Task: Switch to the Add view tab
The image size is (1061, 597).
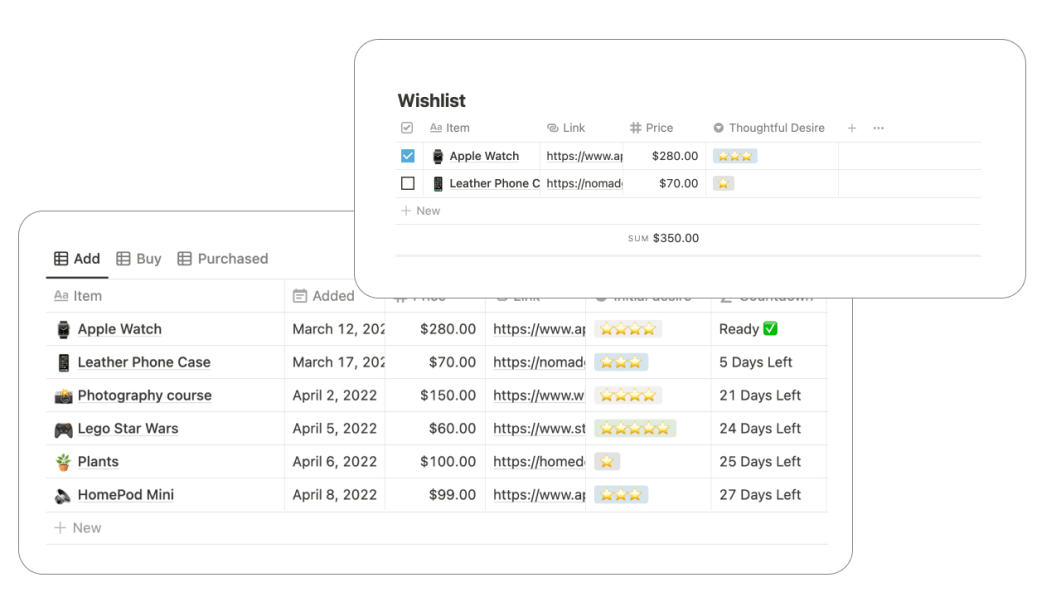Action: point(77,259)
